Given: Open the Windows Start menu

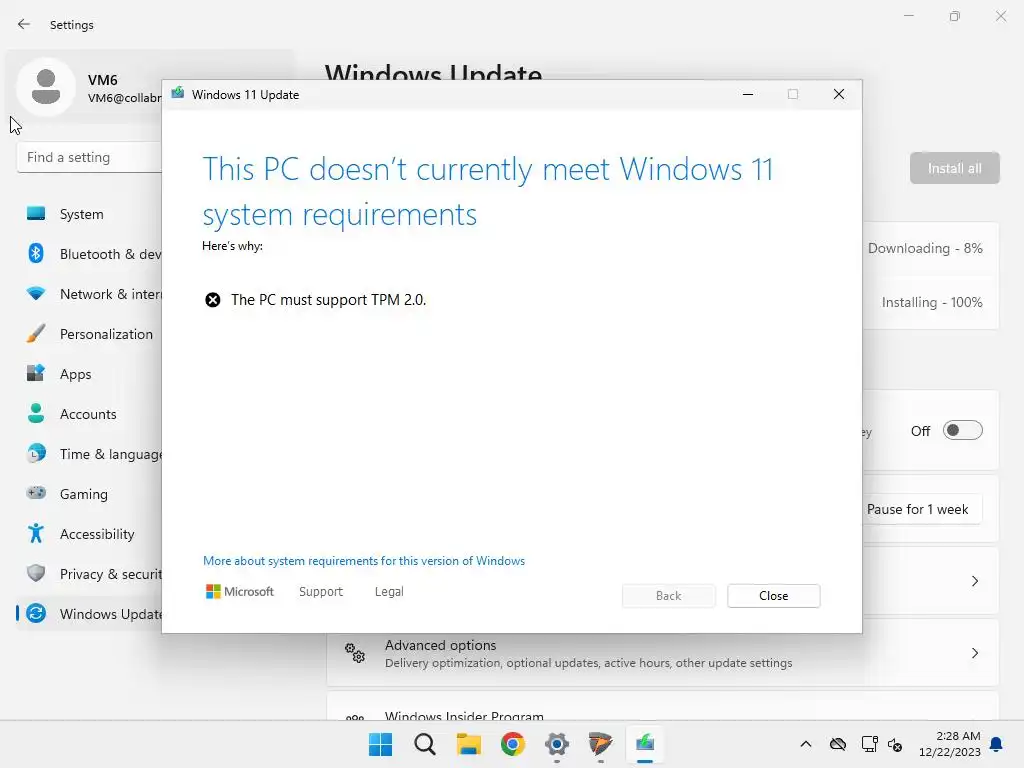Looking at the screenshot, I should point(380,744).
